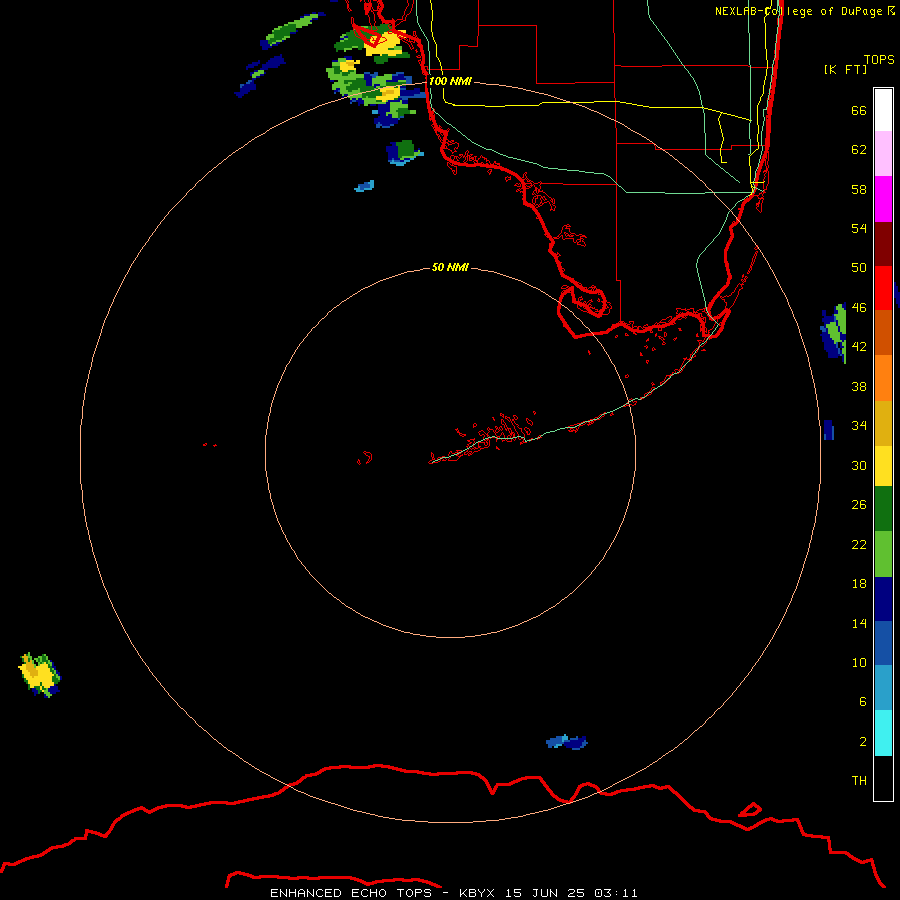The height and width of the screenshot is (900, 900).
Task: Click the light pink legend swatch
Action: point(883,154)
